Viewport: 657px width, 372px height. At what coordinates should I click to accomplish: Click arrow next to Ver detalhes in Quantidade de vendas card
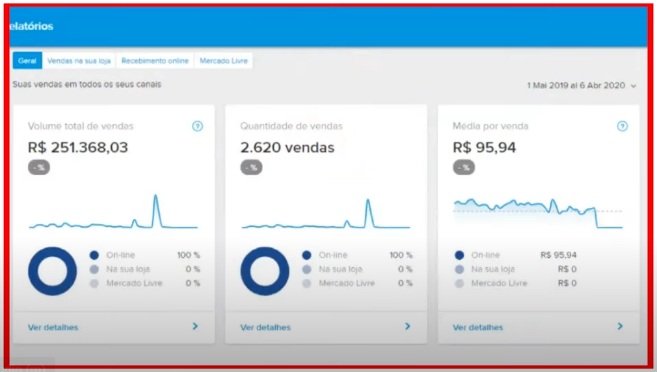click(408, 326)
